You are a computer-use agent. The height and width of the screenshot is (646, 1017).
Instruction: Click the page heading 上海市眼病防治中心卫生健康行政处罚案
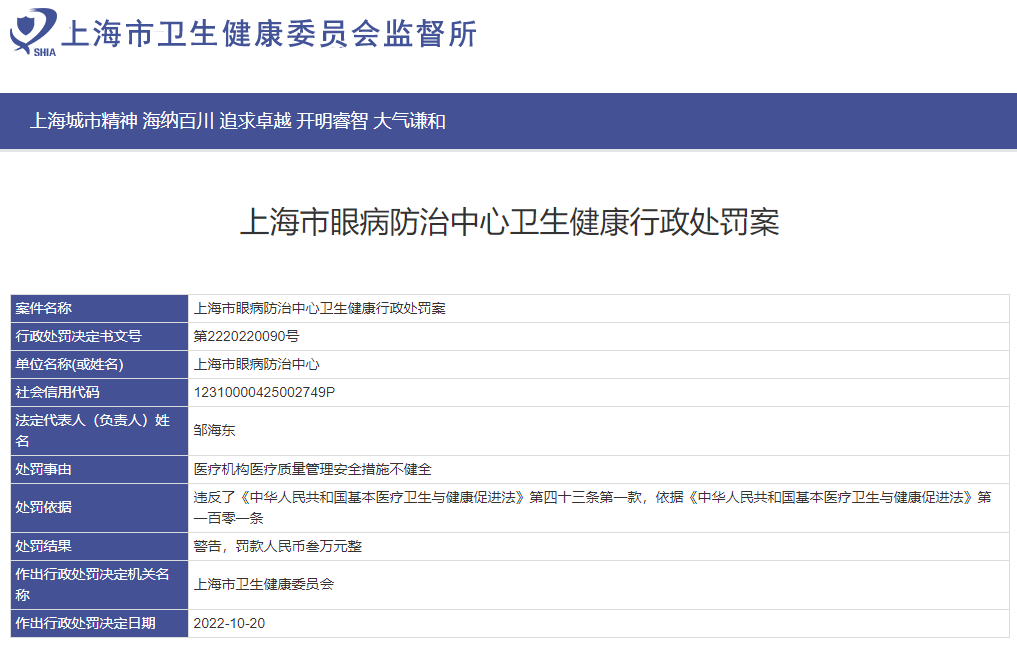(x=509, y=222)
